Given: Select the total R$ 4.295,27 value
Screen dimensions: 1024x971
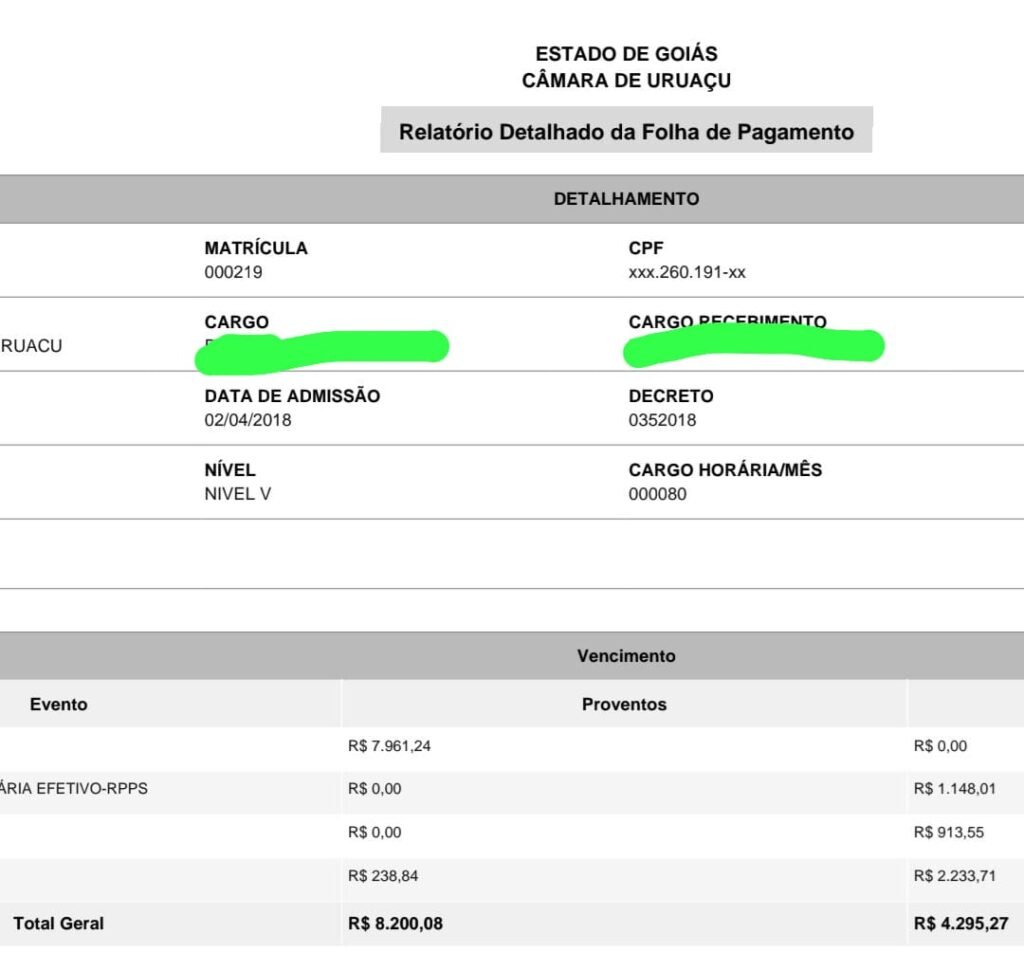Looking at the screenshot, I should 960,924.
